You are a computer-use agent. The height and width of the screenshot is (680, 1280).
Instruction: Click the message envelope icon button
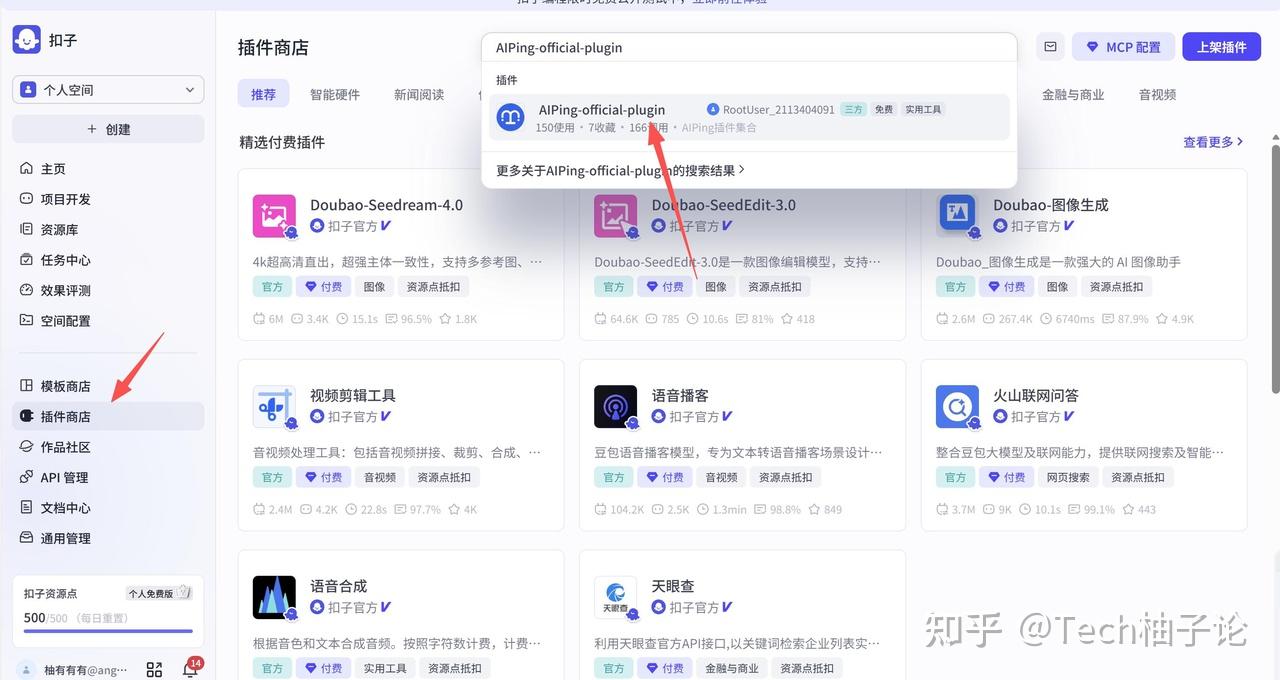(x=1050, y=47)
